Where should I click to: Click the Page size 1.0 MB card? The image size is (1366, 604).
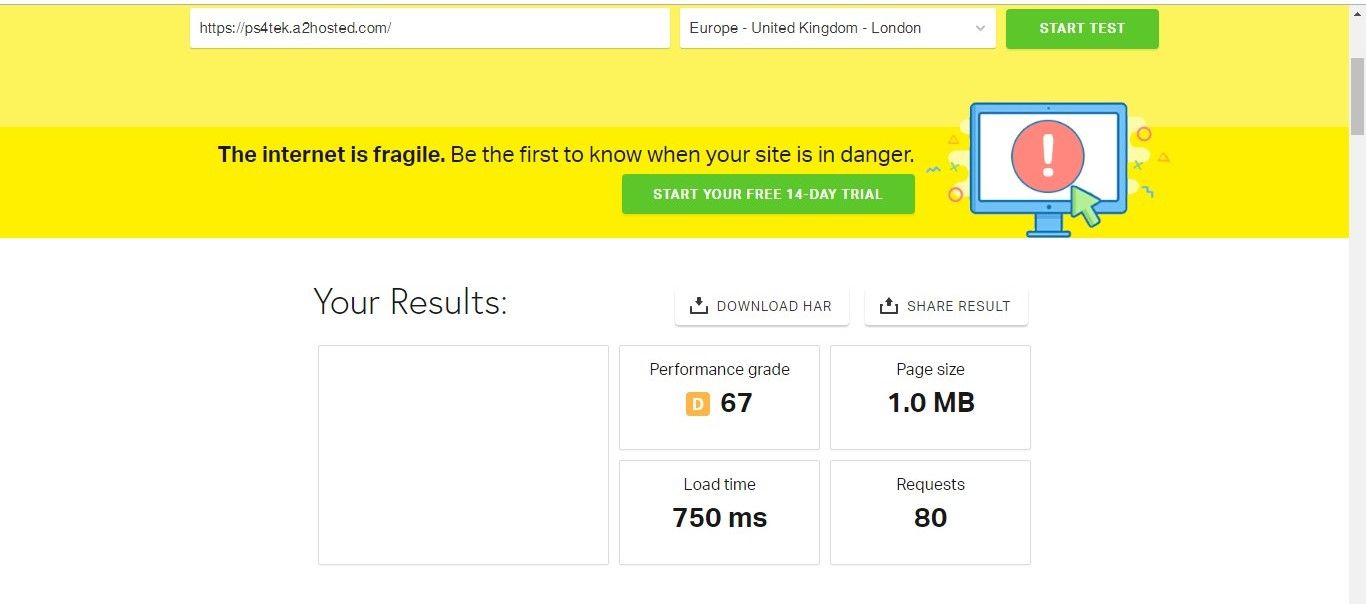click(930, 397)
